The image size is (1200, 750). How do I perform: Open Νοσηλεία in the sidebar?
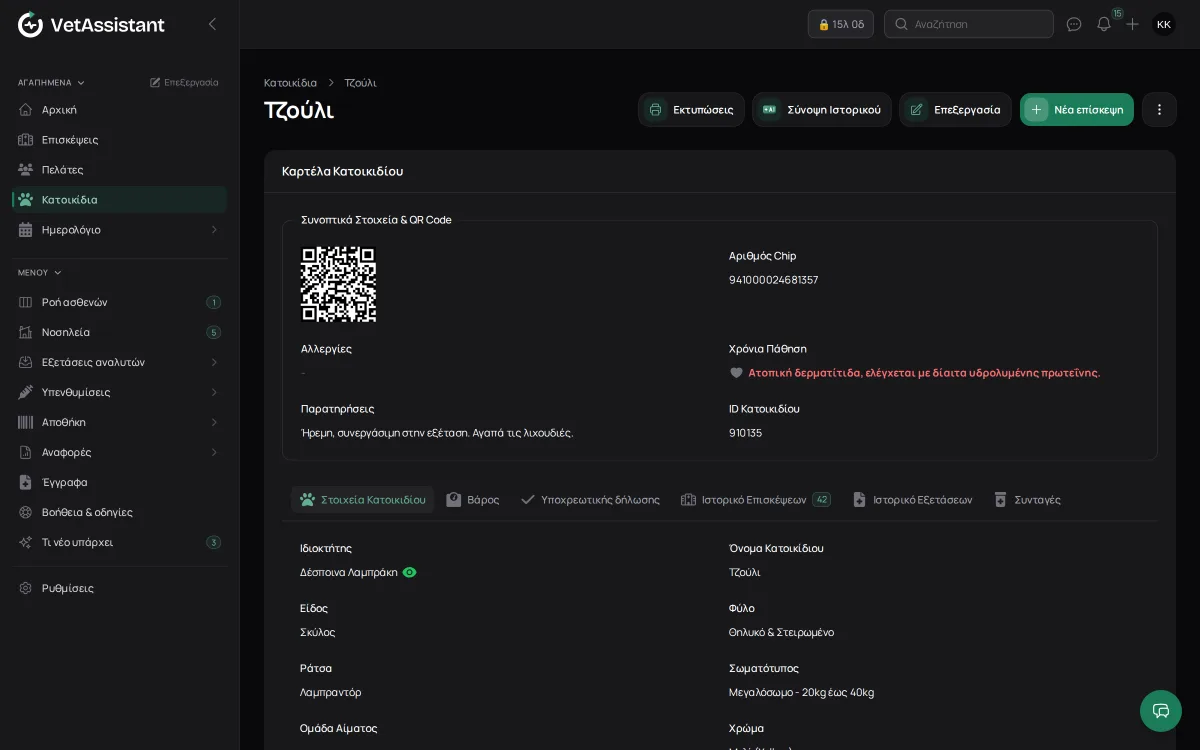120,332
